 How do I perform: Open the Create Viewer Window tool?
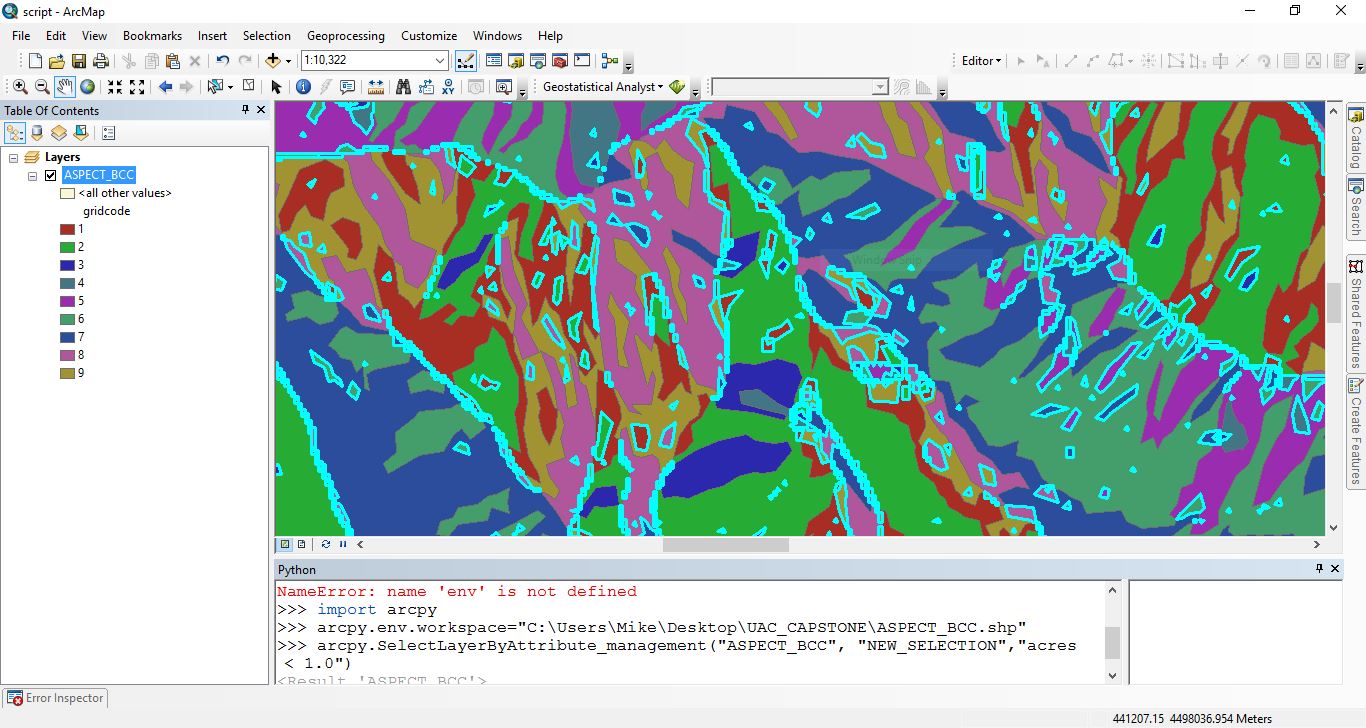(x=504, y=87)
